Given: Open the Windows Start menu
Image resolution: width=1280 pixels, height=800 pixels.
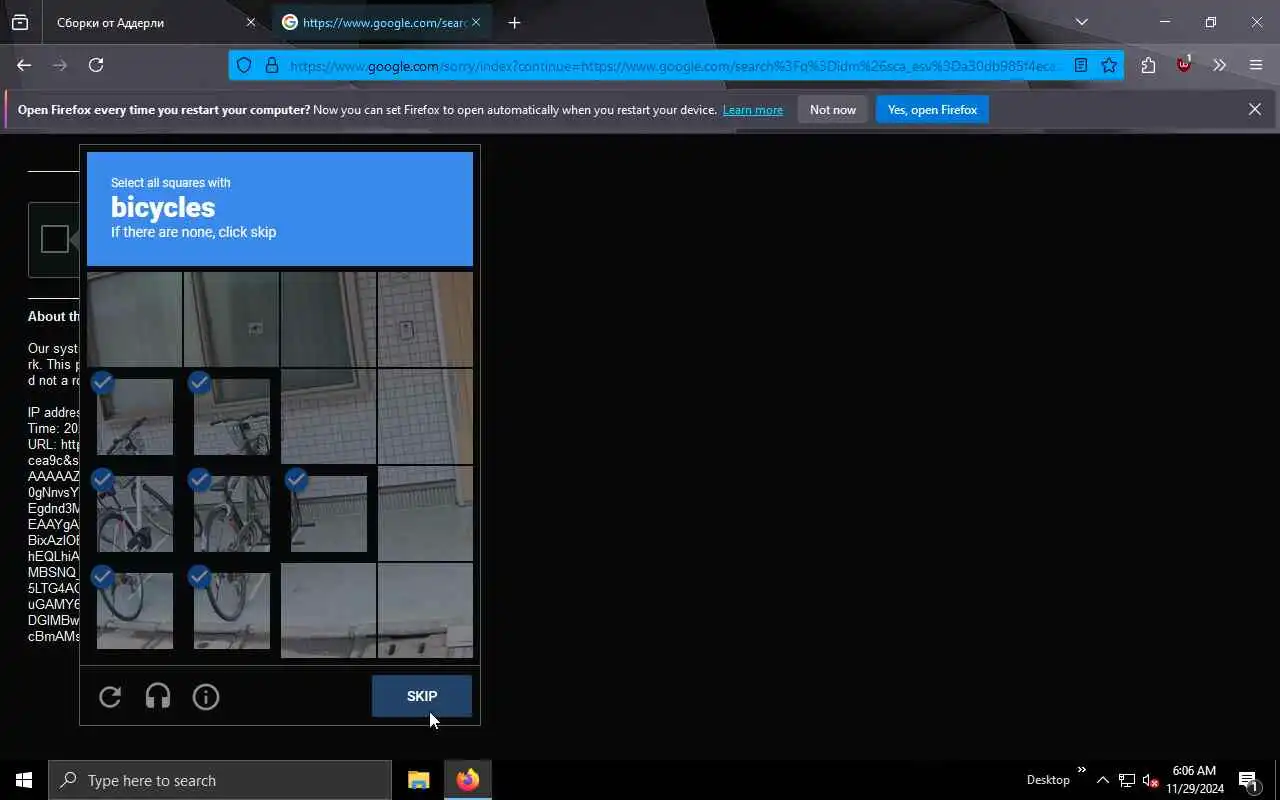Looking at the screenshot, I should tap(24, 780).
